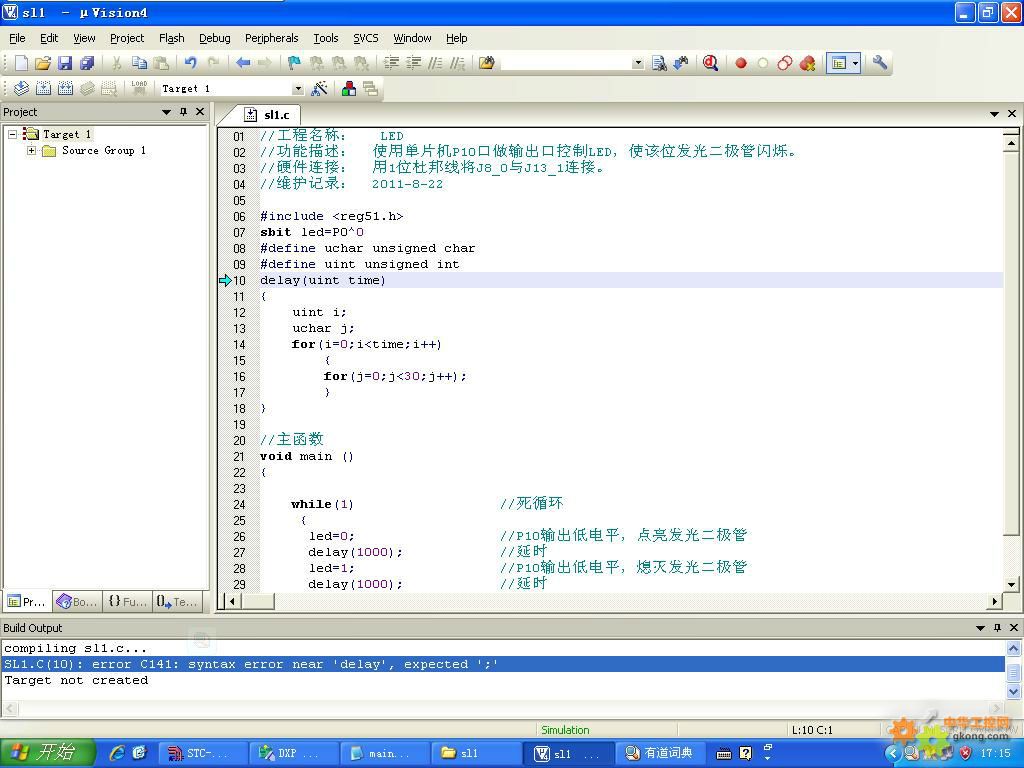Unindent the selected text lines
Image resolution: width=1024 pixels, height=768 pixels.
pyautogui.click(x=413, y=63)
